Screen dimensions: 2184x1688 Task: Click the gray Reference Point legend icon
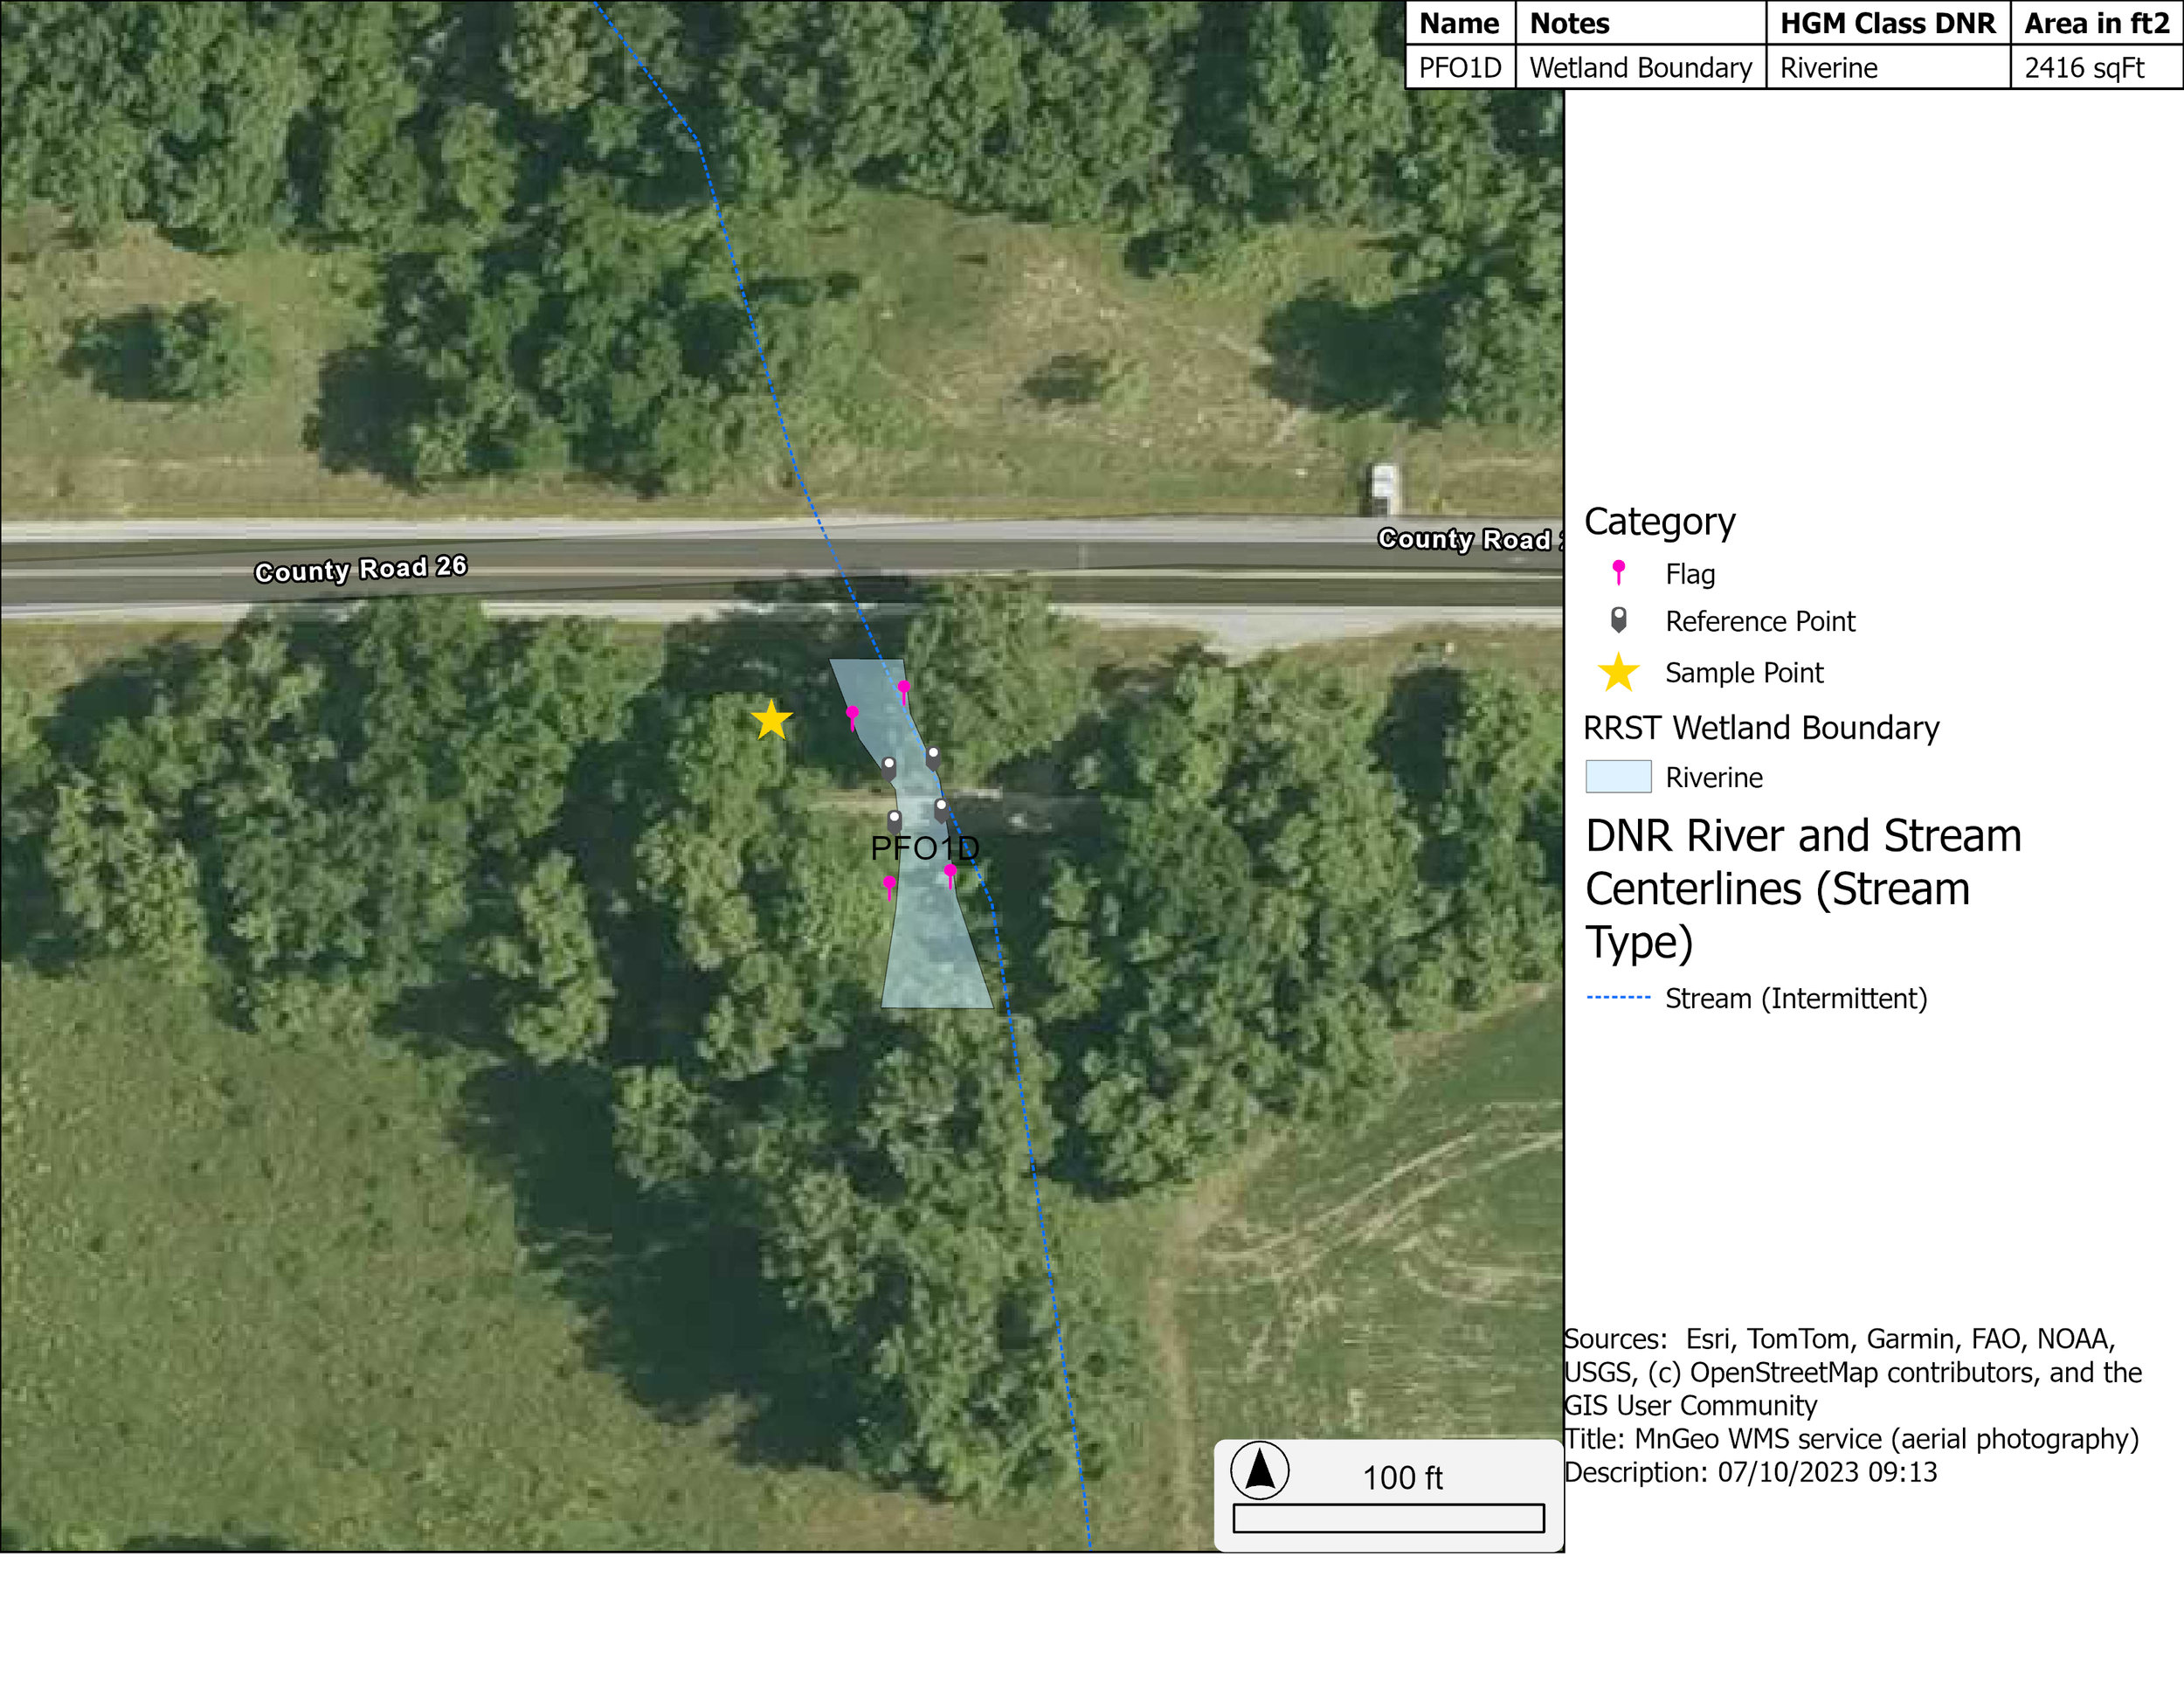[1618, 620]
